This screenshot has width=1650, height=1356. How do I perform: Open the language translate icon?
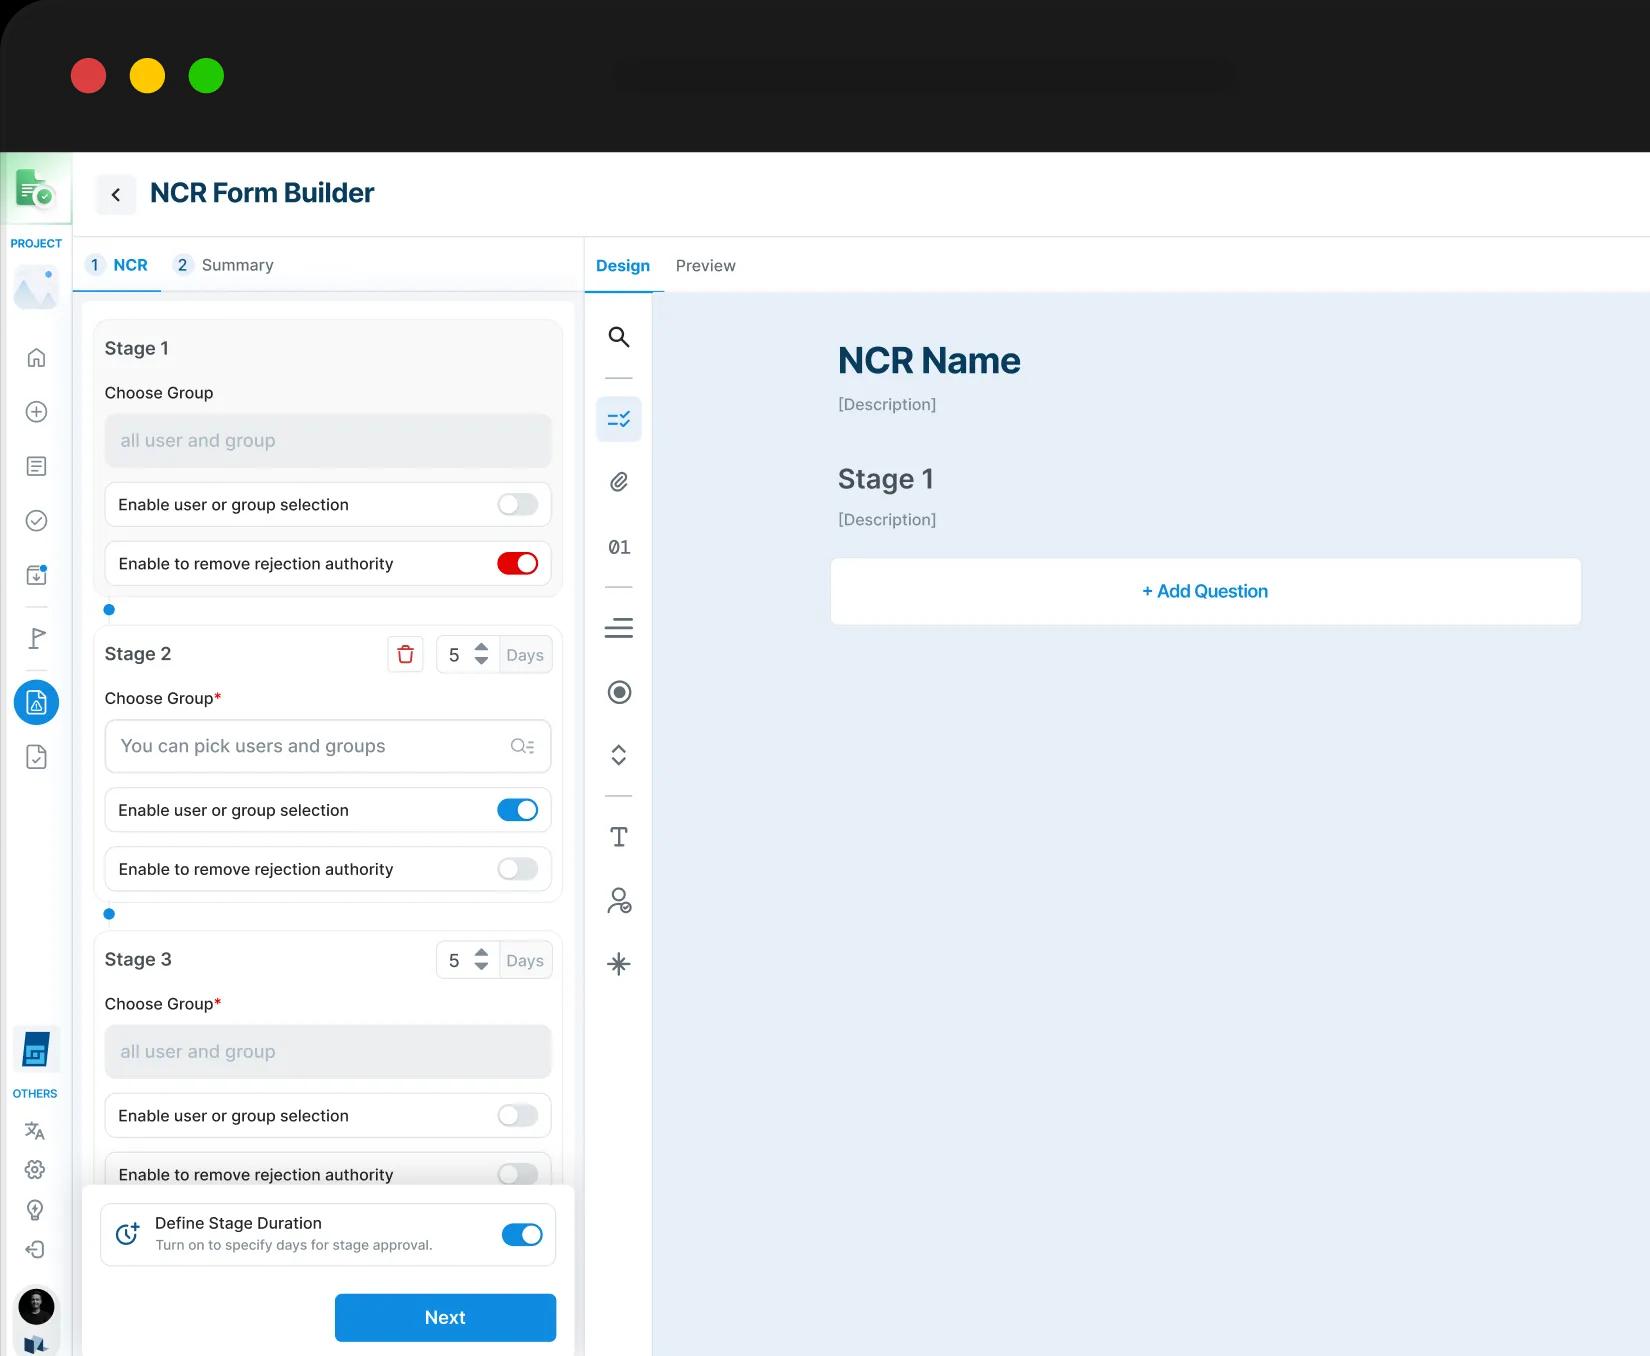(x=35, y=1131)
